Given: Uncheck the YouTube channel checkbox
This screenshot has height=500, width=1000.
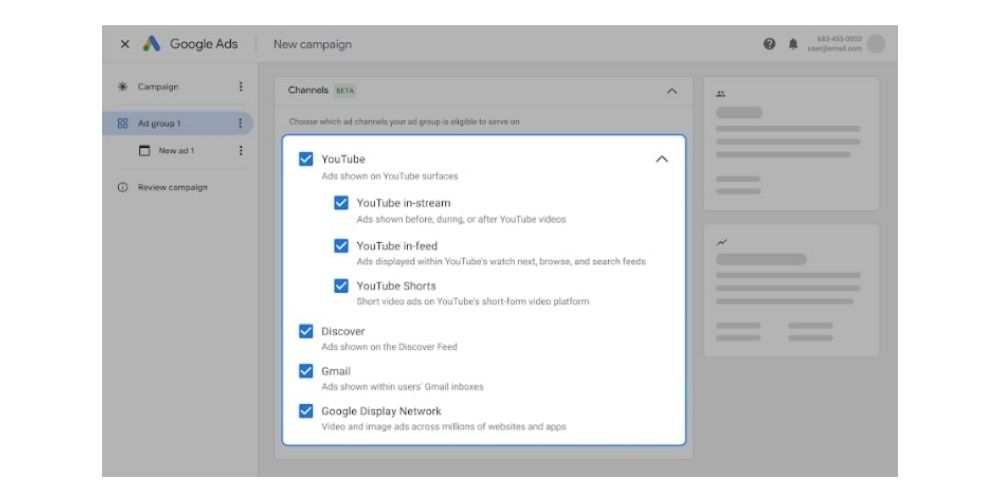Looking at the screenshot, I should (x=306, y=159).
